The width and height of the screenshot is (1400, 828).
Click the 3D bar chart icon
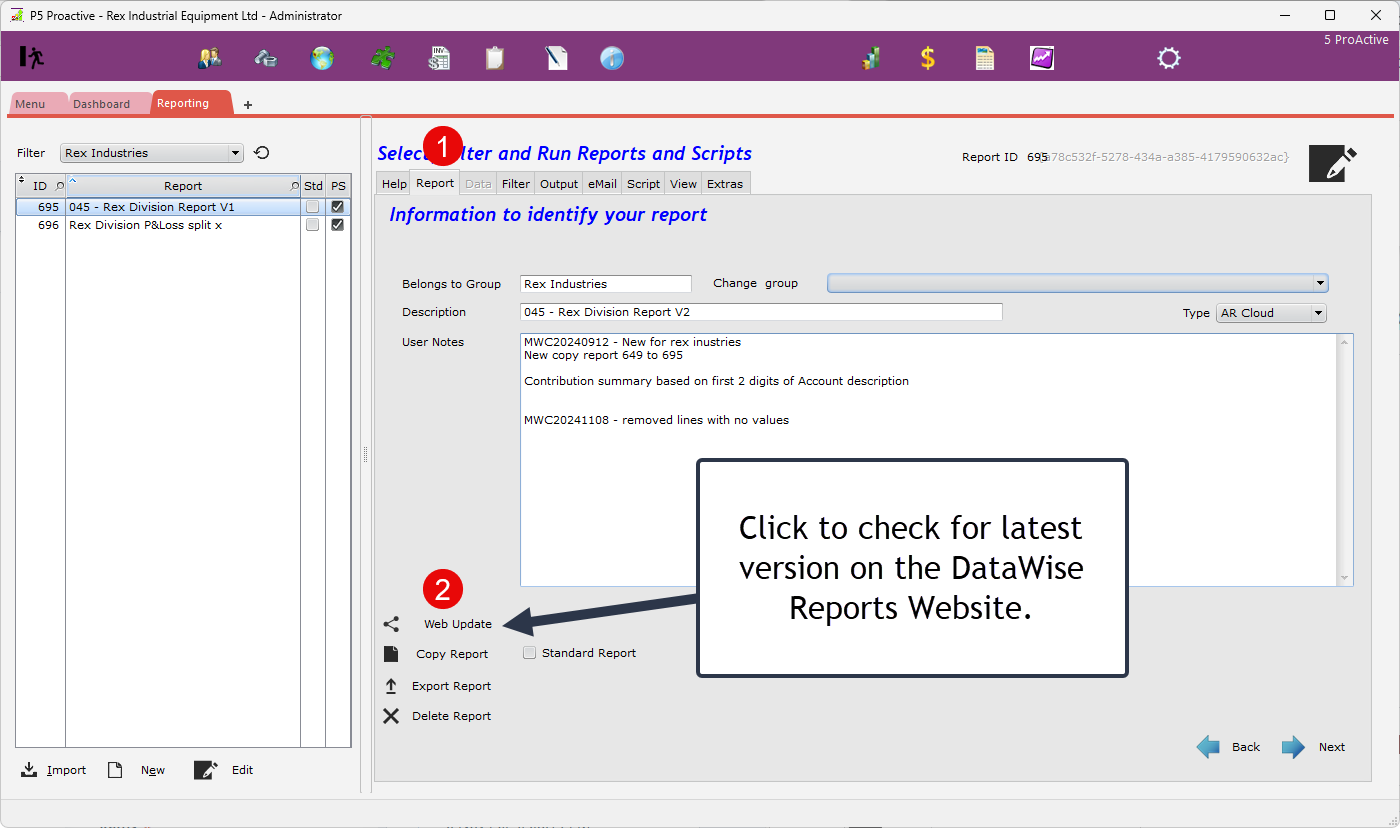[x=871, y=58]
